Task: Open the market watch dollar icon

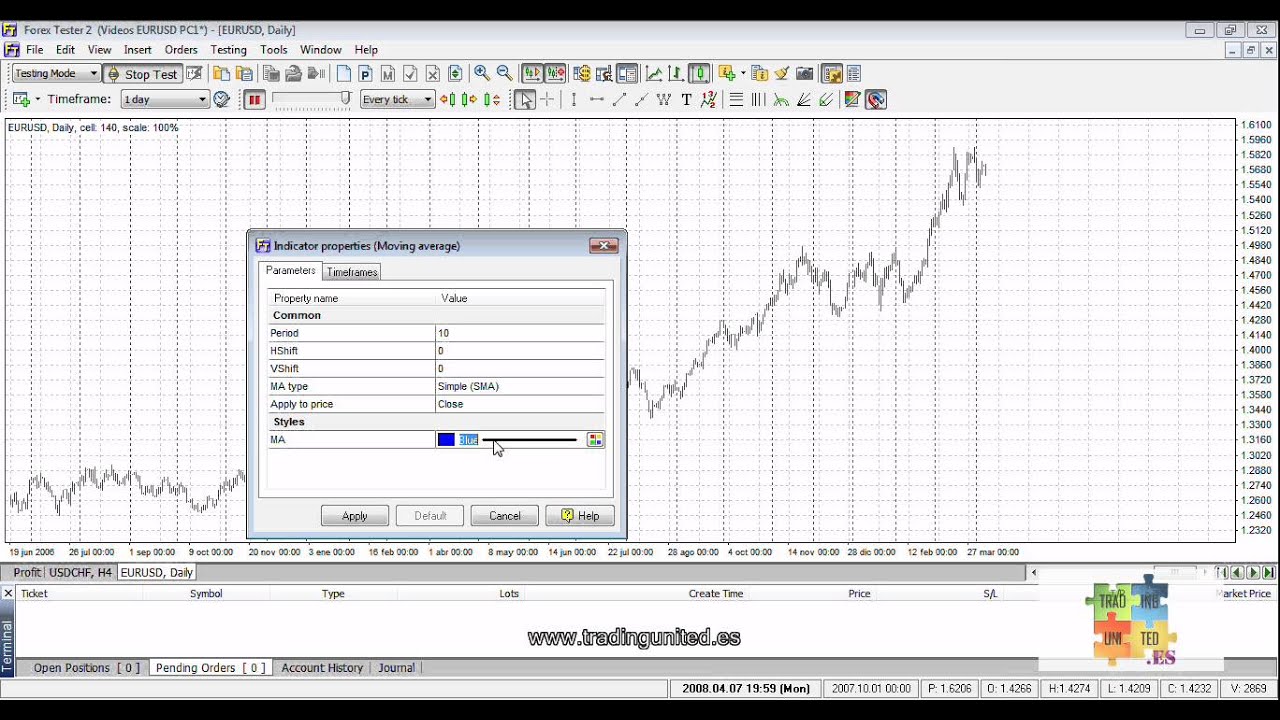Action: [x=582, y=73]
